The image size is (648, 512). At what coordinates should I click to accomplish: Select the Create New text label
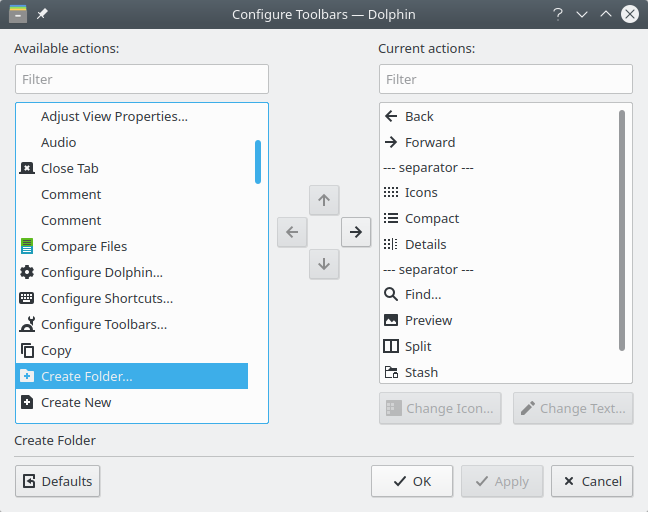[76, 402]
